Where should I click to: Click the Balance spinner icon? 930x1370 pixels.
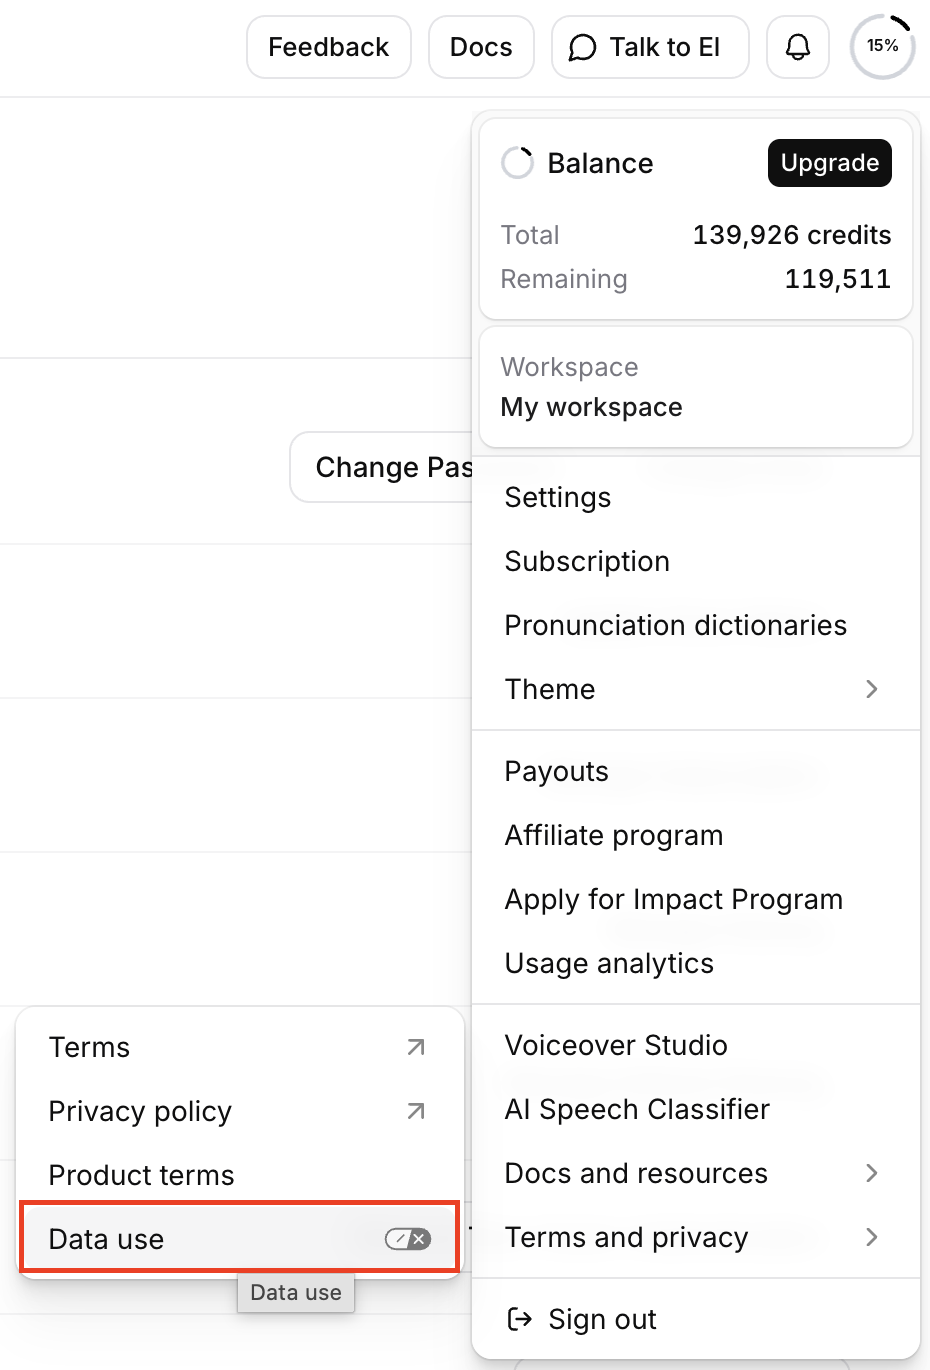coord(518,163)
